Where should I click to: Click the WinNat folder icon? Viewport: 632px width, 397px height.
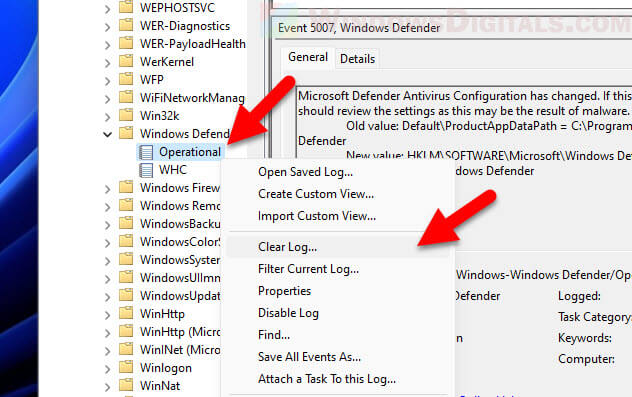126,385
